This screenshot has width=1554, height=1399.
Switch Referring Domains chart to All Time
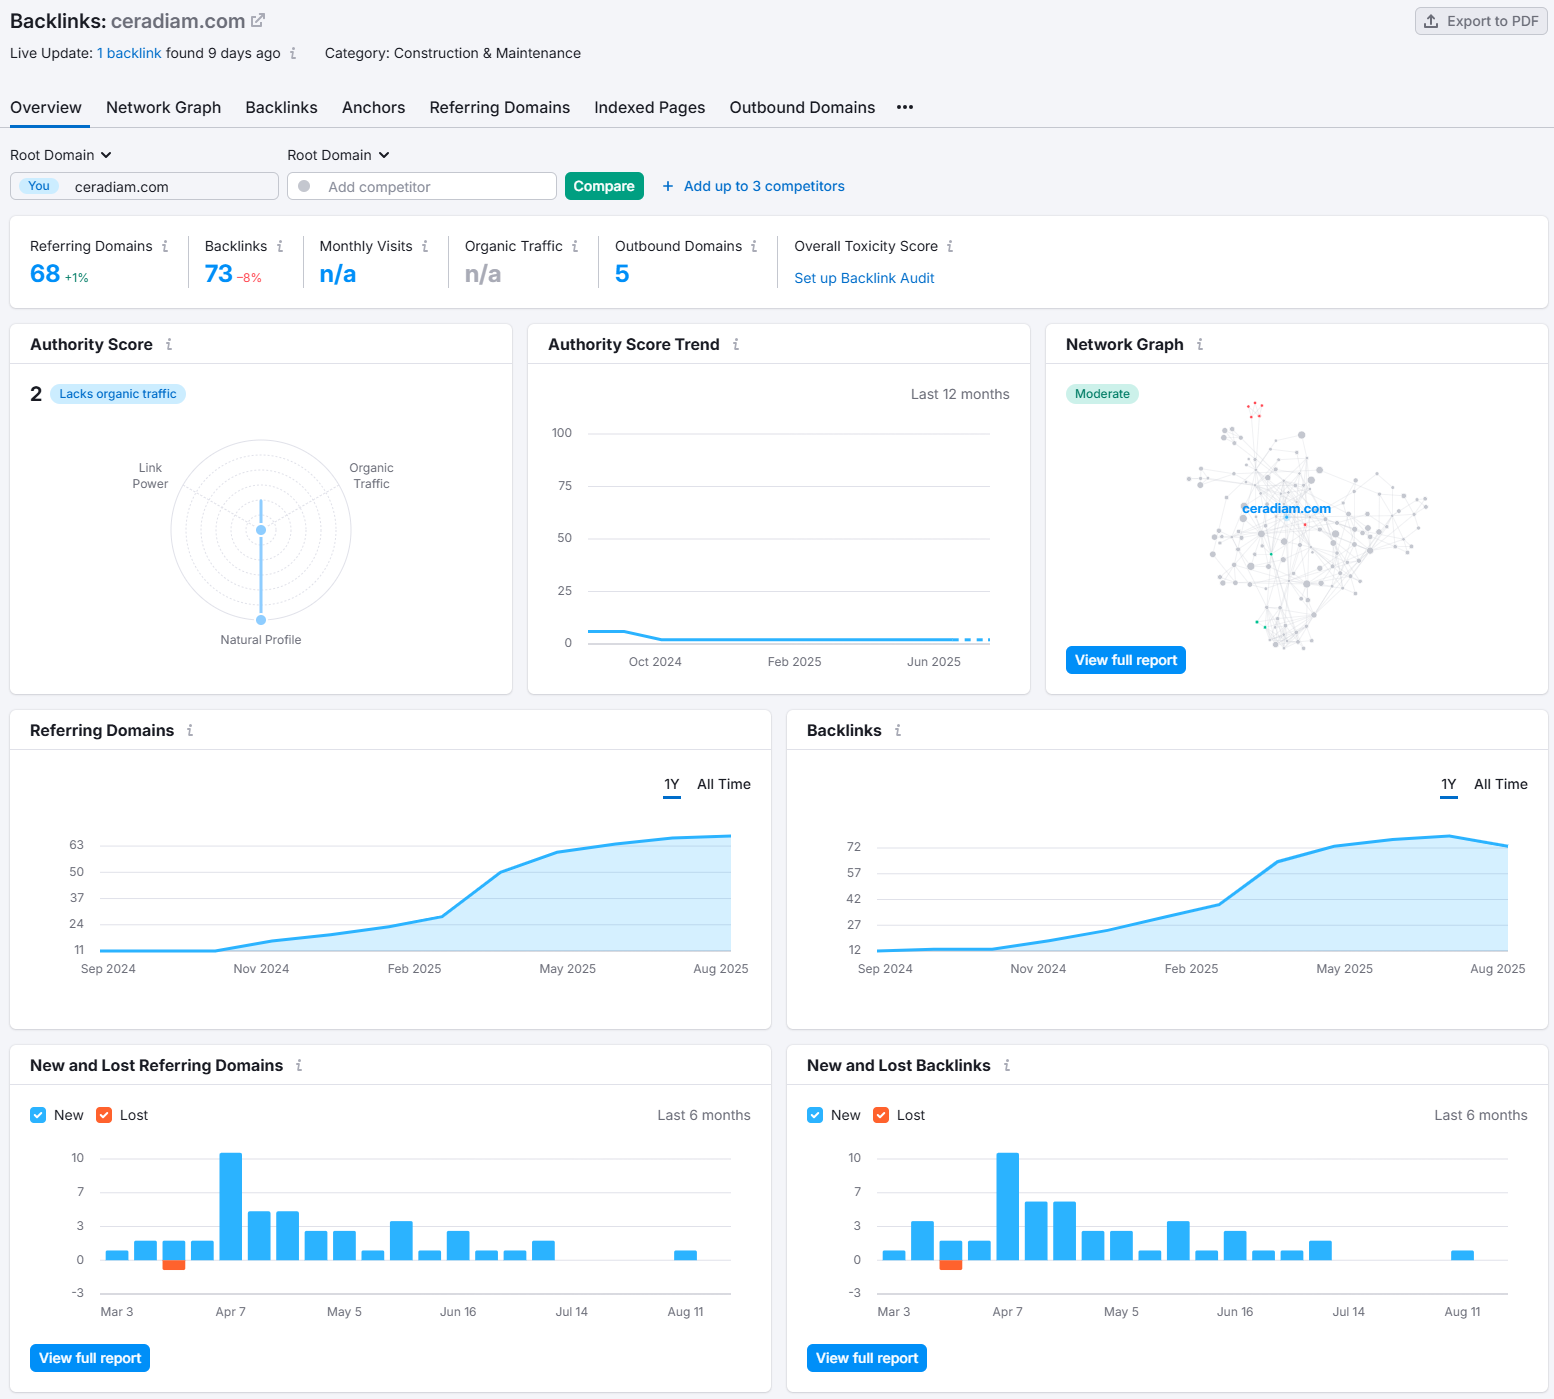tap(723, 784)
